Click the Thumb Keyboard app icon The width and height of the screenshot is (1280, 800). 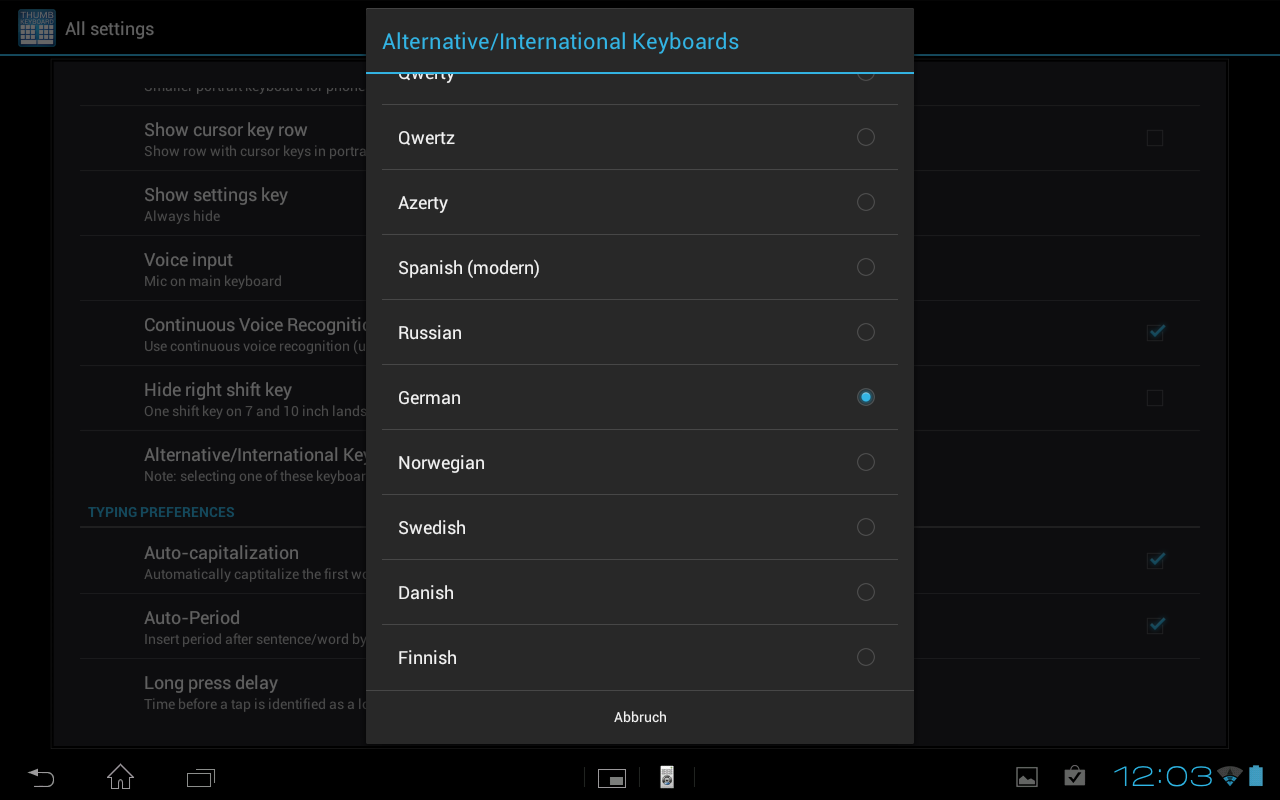point(36,27)
